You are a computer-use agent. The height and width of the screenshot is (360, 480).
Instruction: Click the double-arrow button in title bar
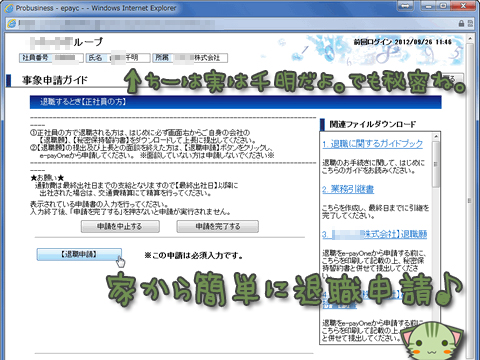(405, 6)
